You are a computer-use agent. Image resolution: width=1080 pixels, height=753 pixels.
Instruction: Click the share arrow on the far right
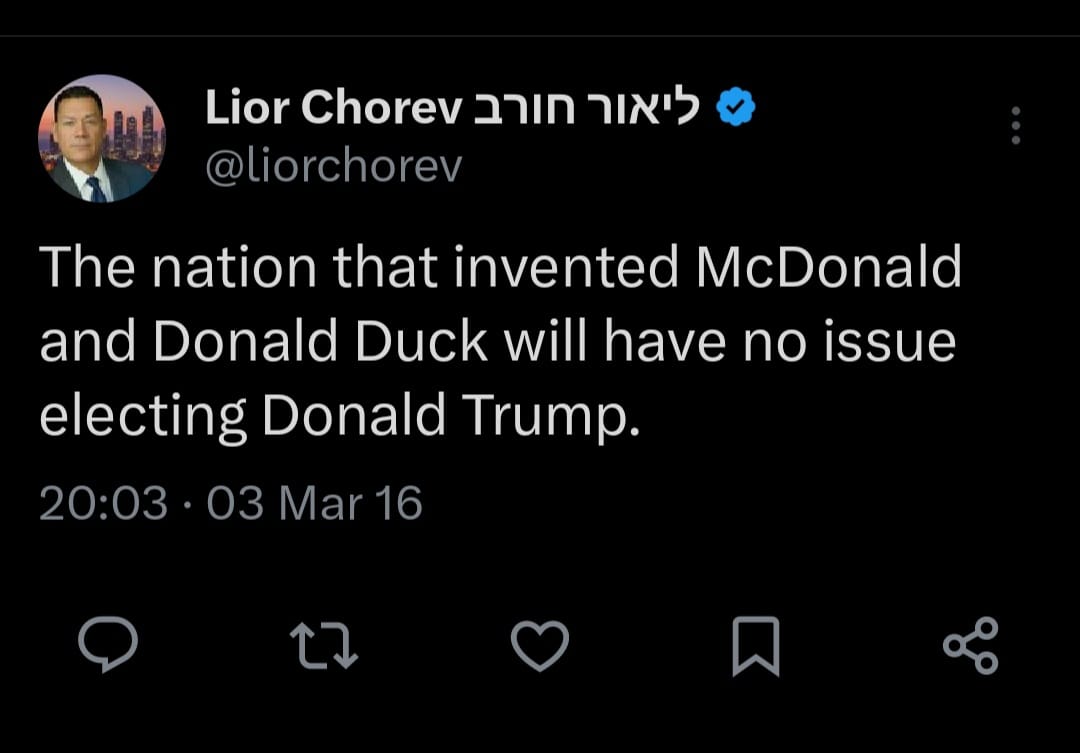click(x=970, y=645)
